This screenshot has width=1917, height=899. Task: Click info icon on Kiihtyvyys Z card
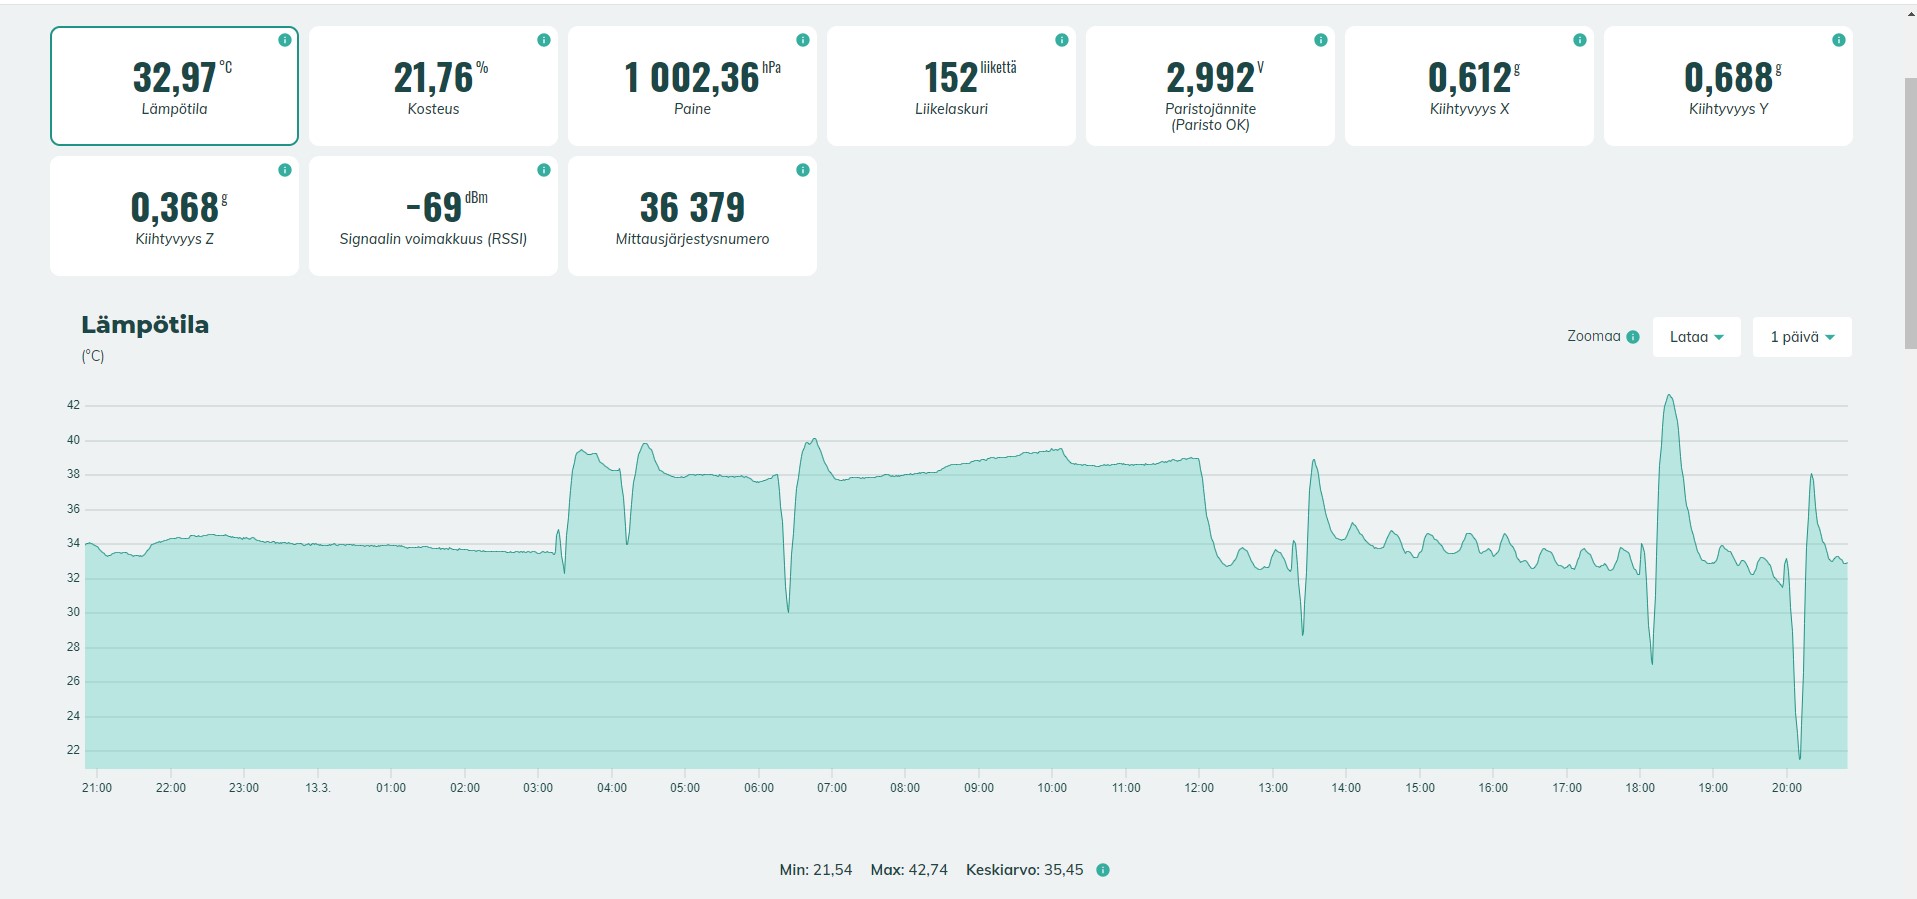(285, 170)
